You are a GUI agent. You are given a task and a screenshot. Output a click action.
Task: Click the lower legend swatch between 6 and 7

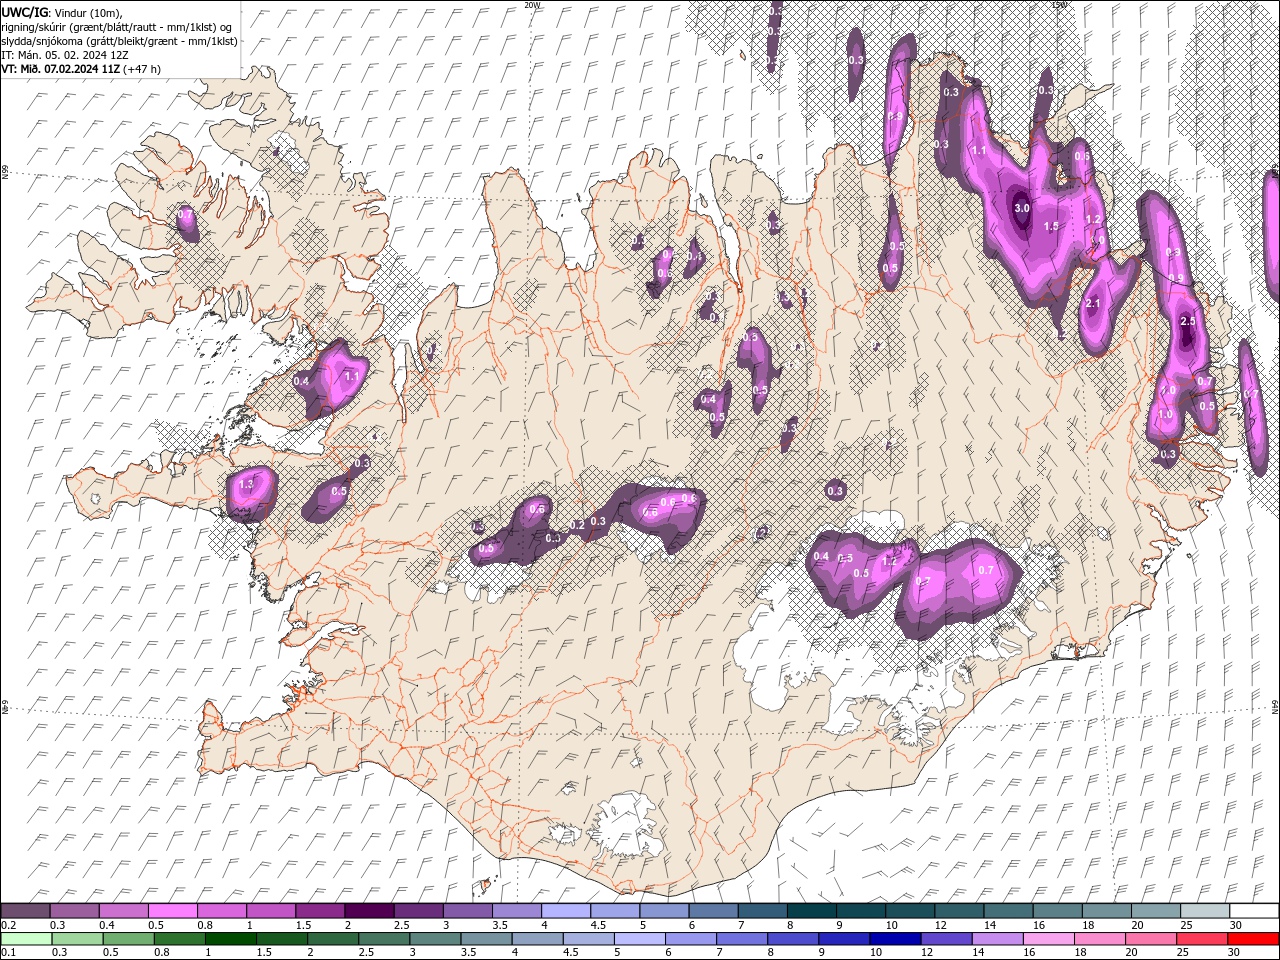(x=690, y=938)
